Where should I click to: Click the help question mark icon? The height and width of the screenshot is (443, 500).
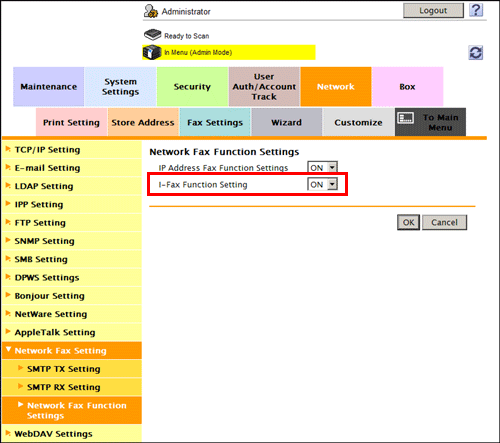(x=476, y=10)
